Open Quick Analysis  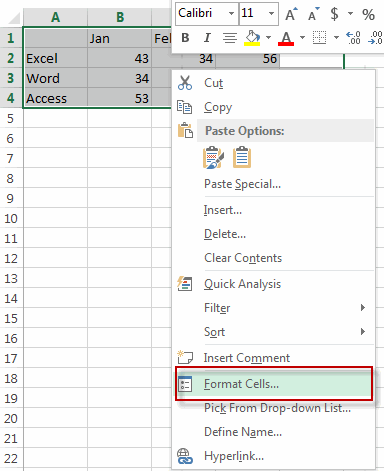click(x=273, y=284)
